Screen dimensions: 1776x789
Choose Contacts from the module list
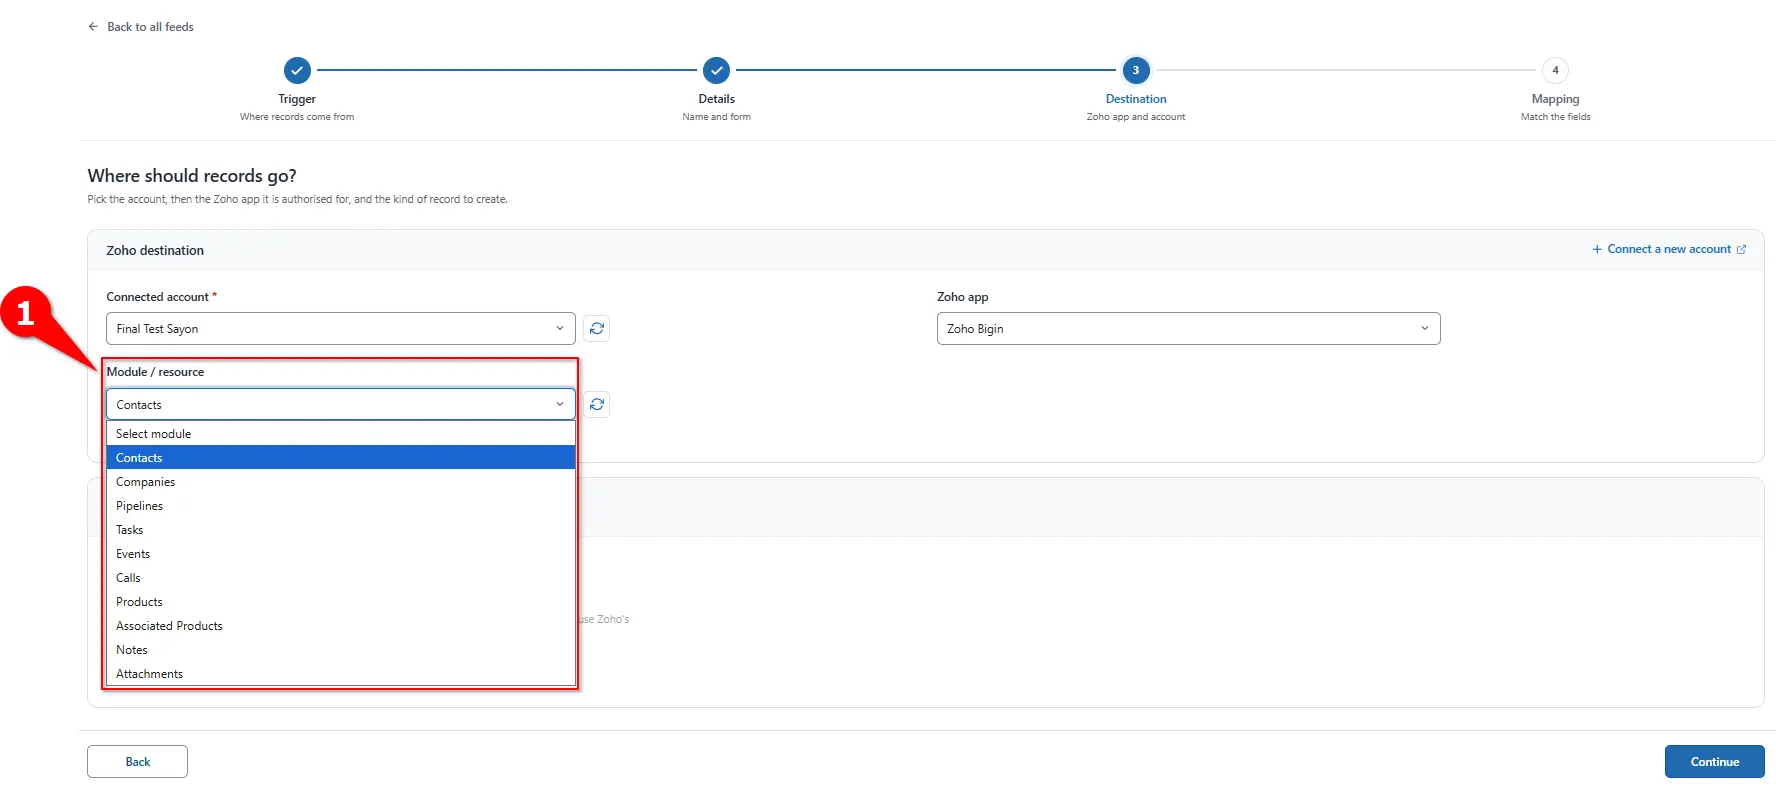[x=341, y=458]
